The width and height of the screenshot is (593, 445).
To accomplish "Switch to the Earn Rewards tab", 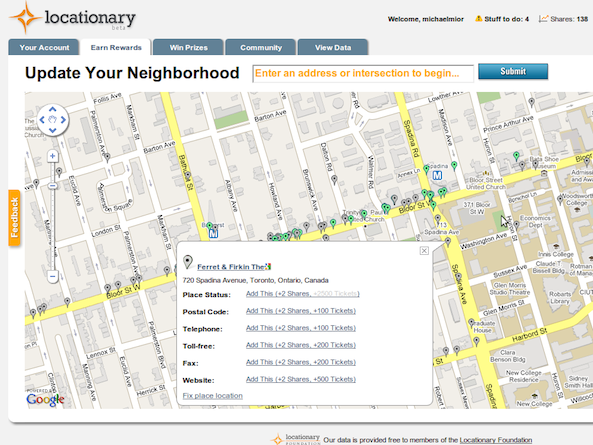I will coord(116,48).
